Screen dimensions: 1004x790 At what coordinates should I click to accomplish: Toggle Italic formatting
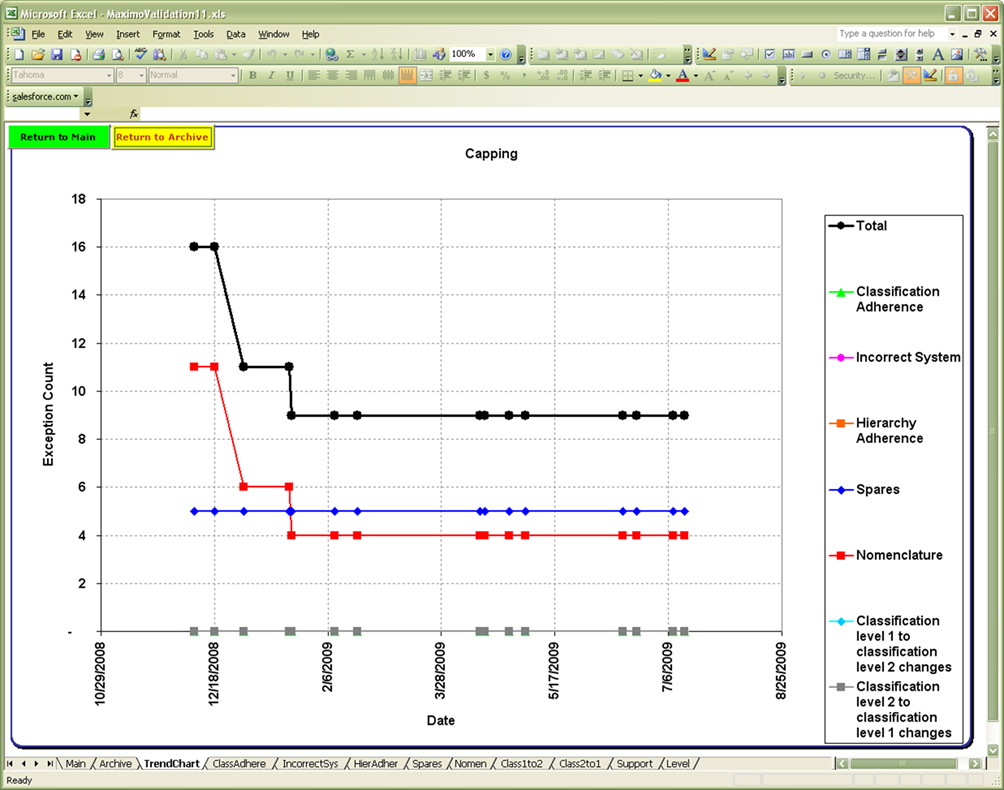pos(271,76)
